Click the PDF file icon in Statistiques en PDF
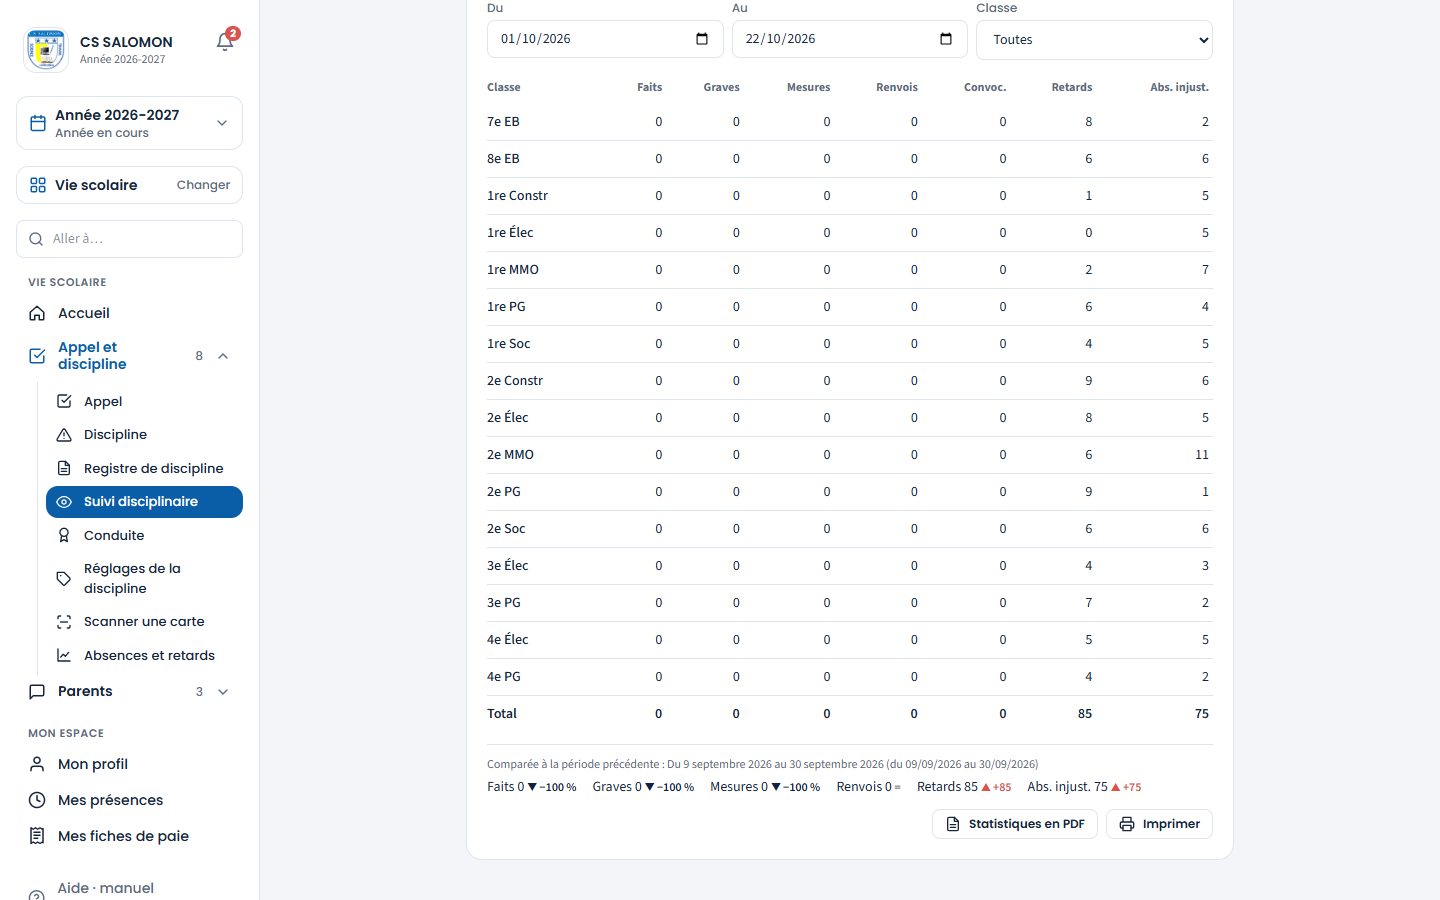The width and height of the screenshot is (1440, 900). point(953,824)
